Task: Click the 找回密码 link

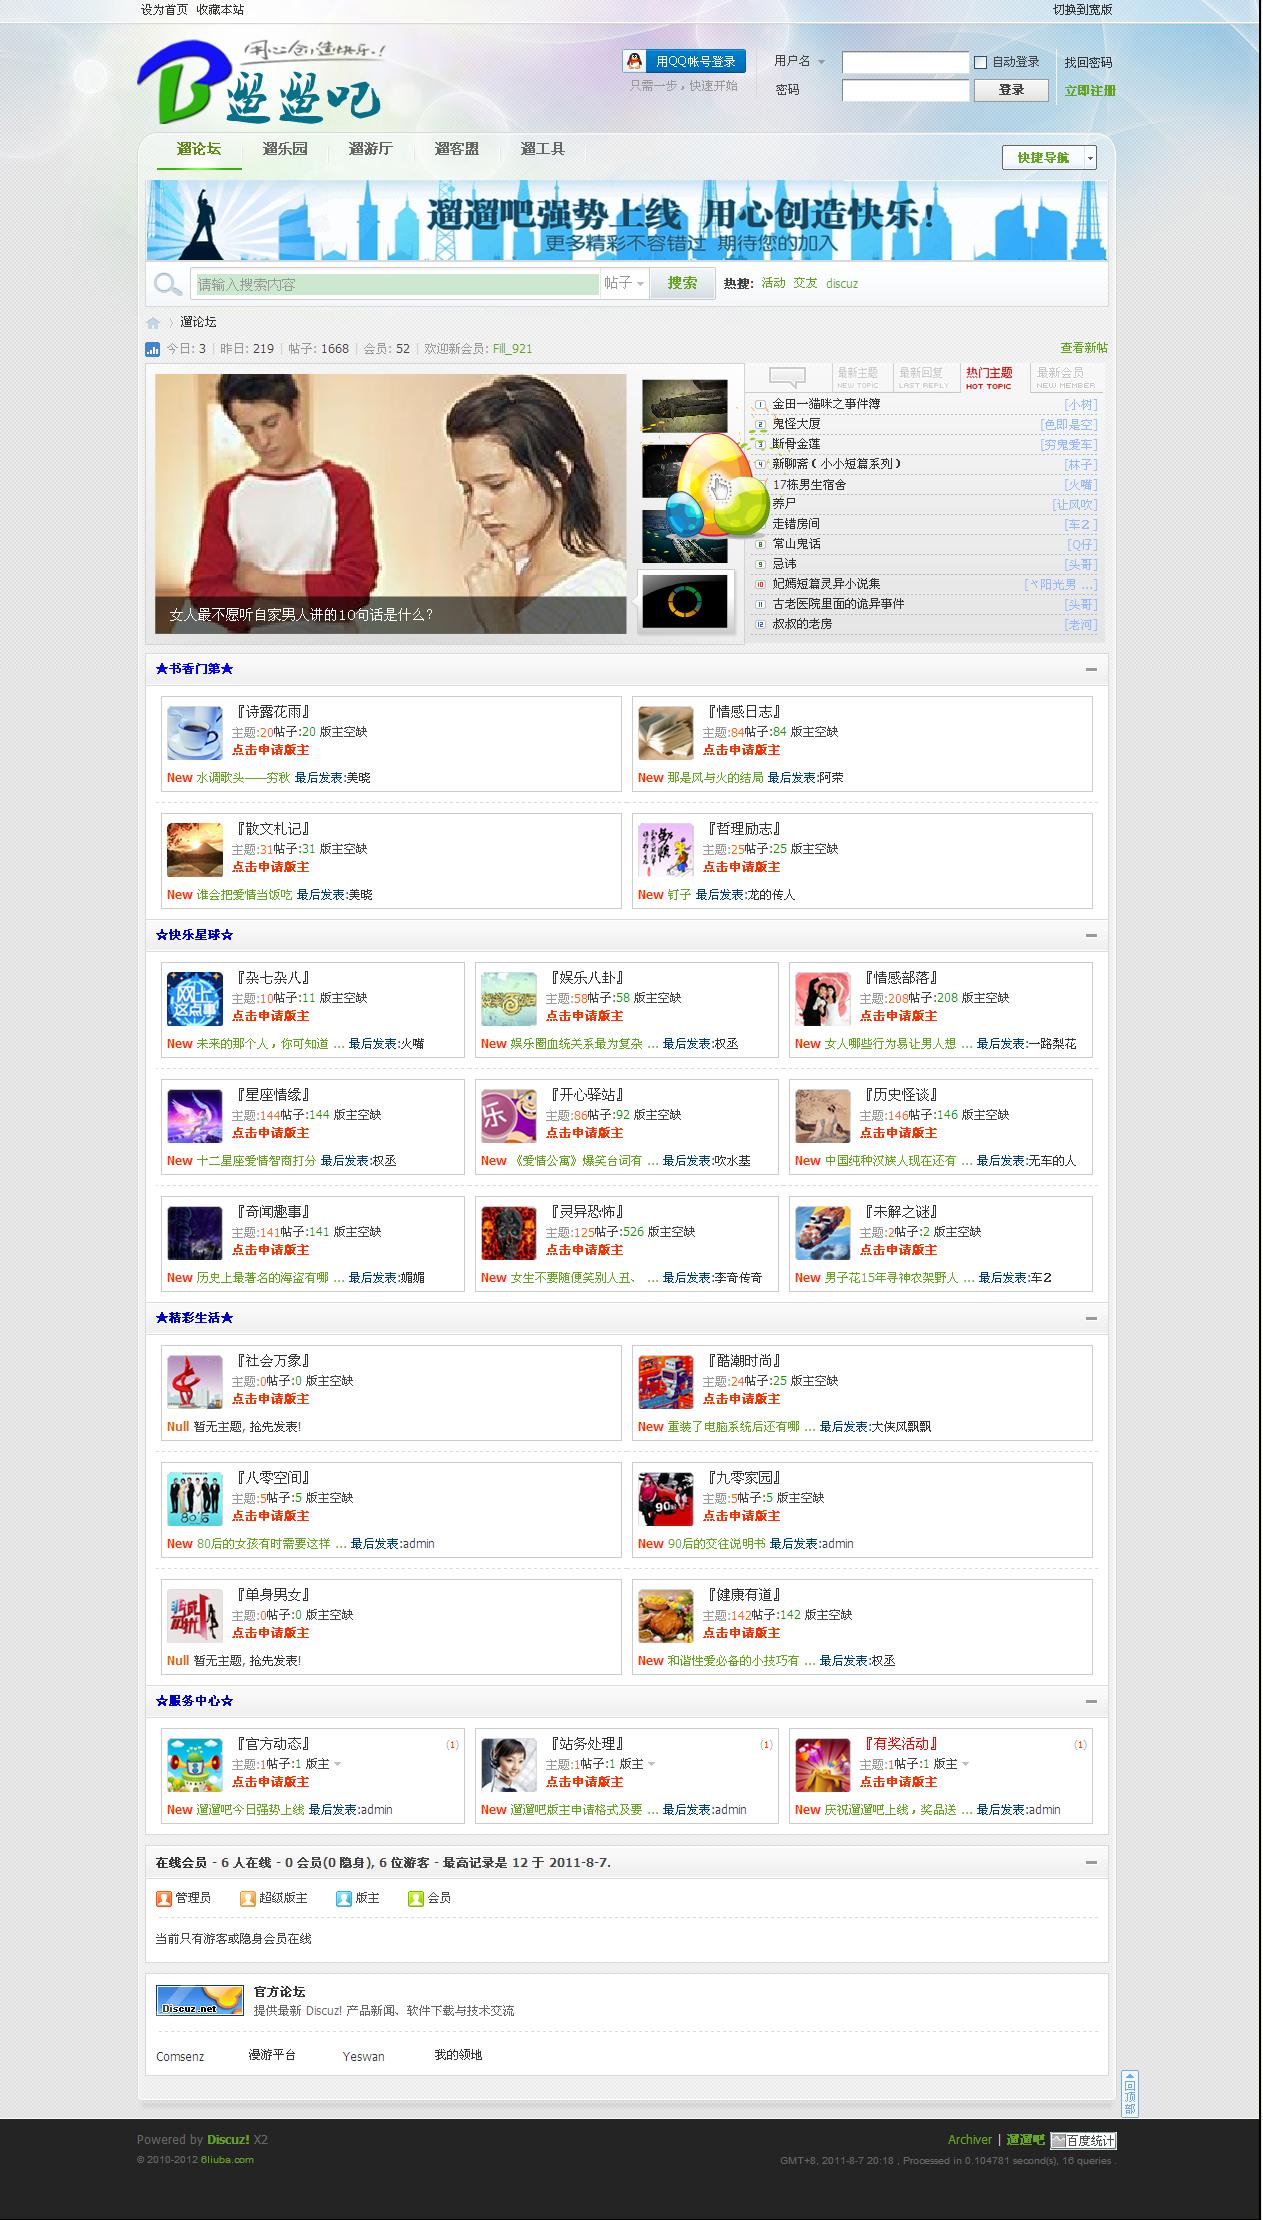Action: (1088, 62)
